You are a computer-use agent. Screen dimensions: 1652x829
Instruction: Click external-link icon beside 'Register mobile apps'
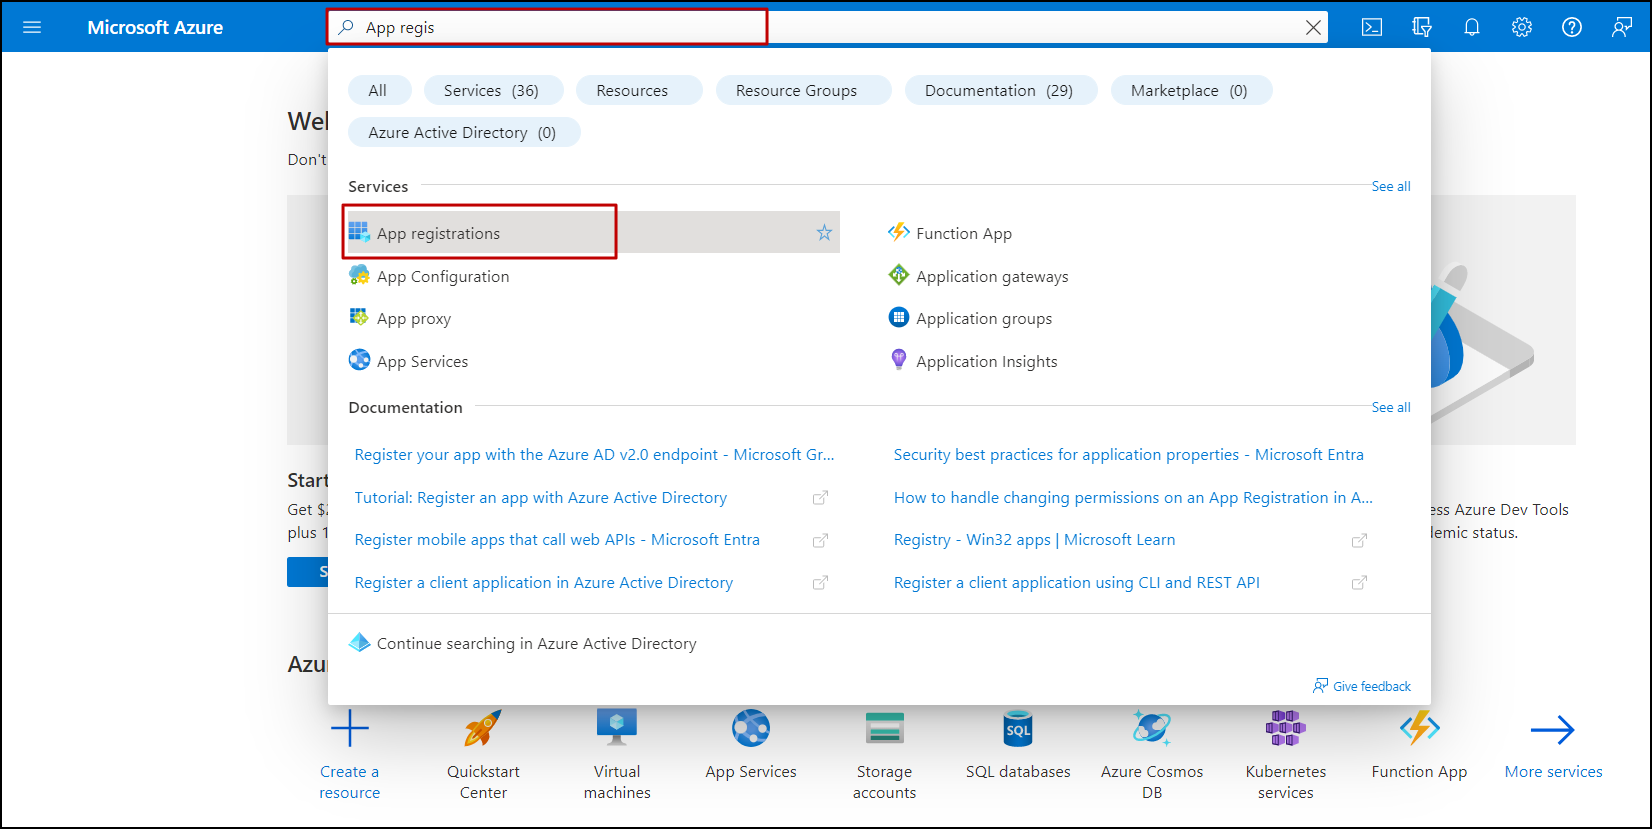[x=820, y=540]
